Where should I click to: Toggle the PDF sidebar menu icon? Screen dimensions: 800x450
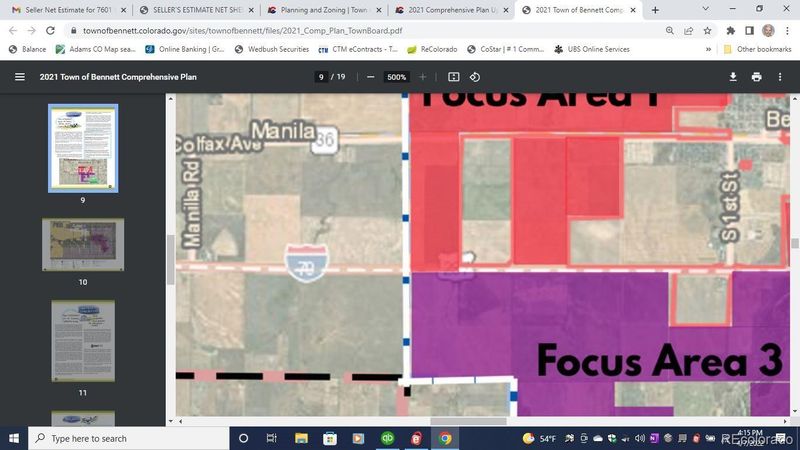pos(19,77)
